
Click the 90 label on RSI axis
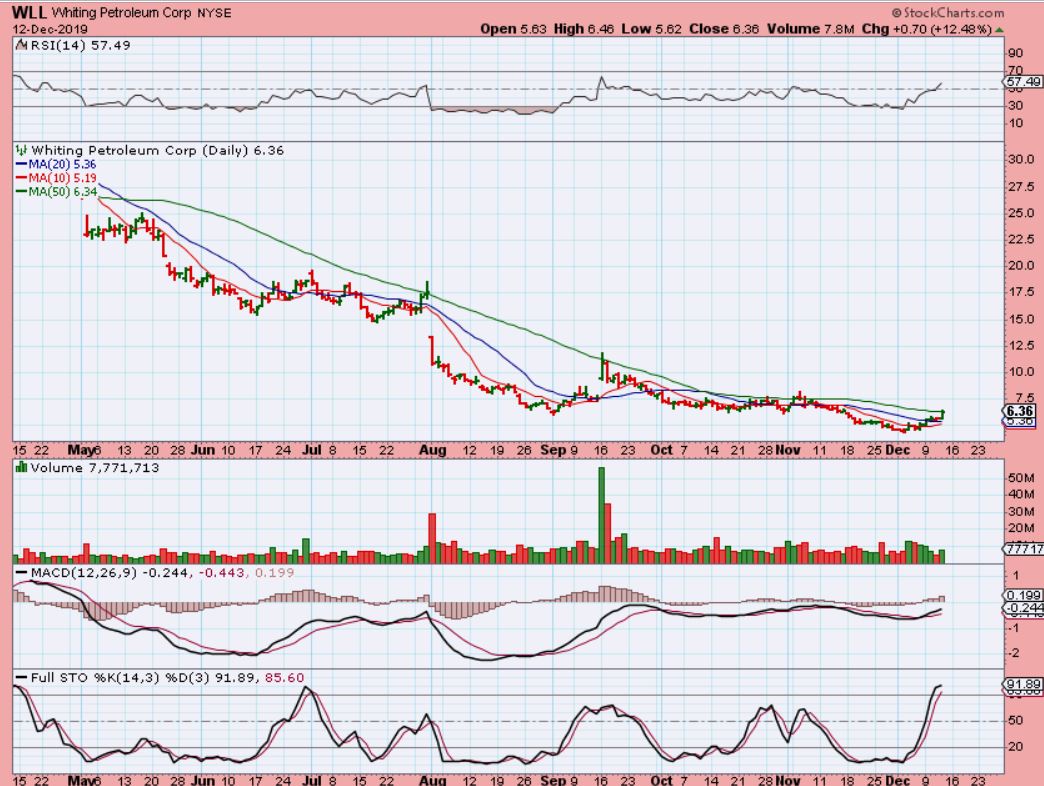[x=1016, y=53]
